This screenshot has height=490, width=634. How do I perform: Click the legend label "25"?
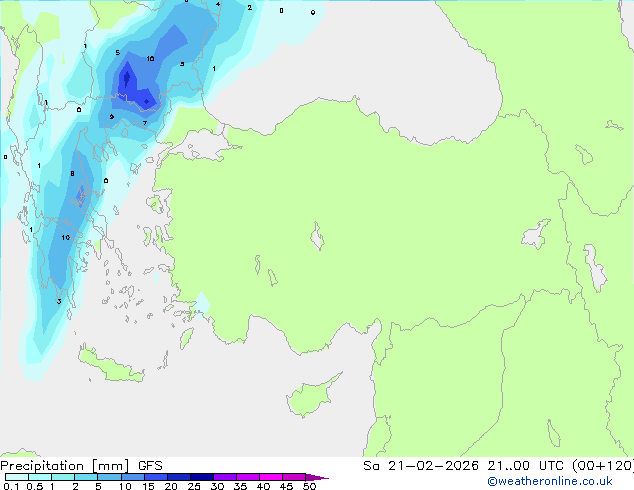tap(194, 486)
